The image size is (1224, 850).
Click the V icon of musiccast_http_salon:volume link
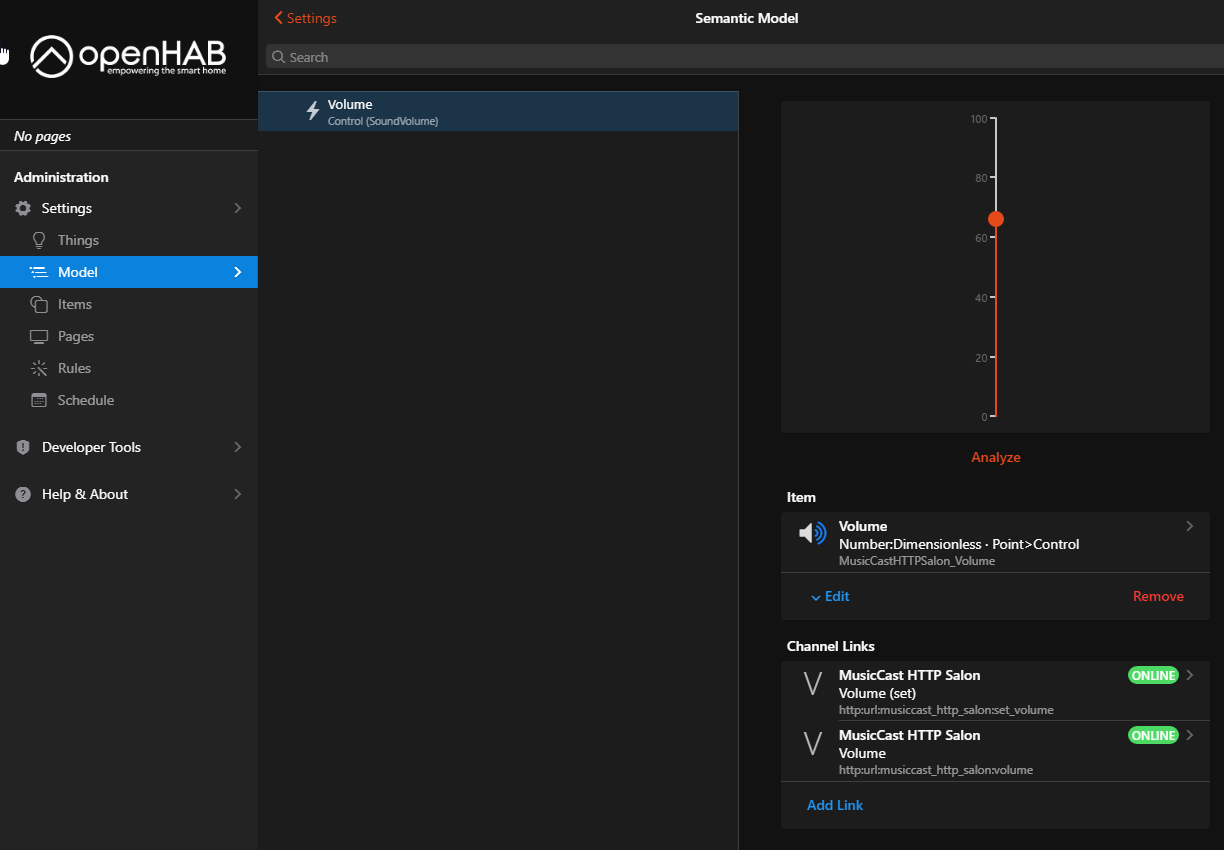(x=813, y=744)
